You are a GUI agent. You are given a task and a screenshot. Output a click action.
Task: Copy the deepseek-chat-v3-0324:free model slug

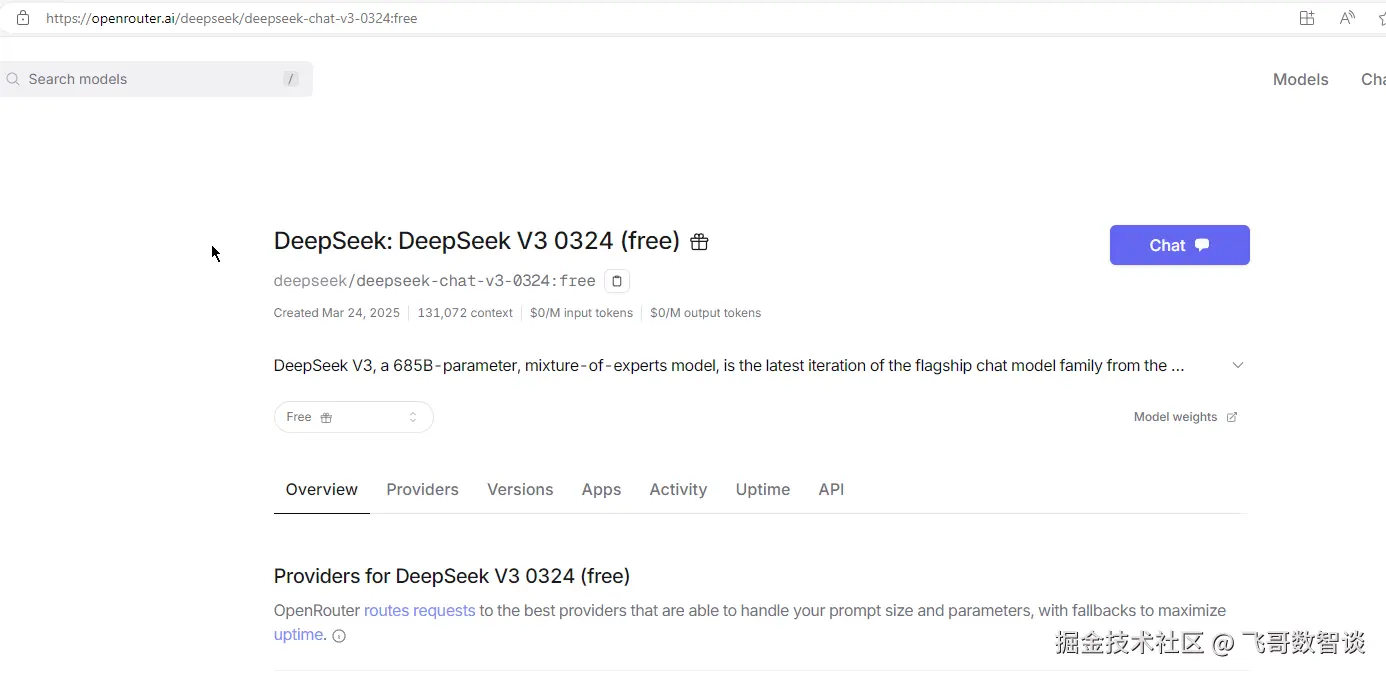click(x=617, y=281)
